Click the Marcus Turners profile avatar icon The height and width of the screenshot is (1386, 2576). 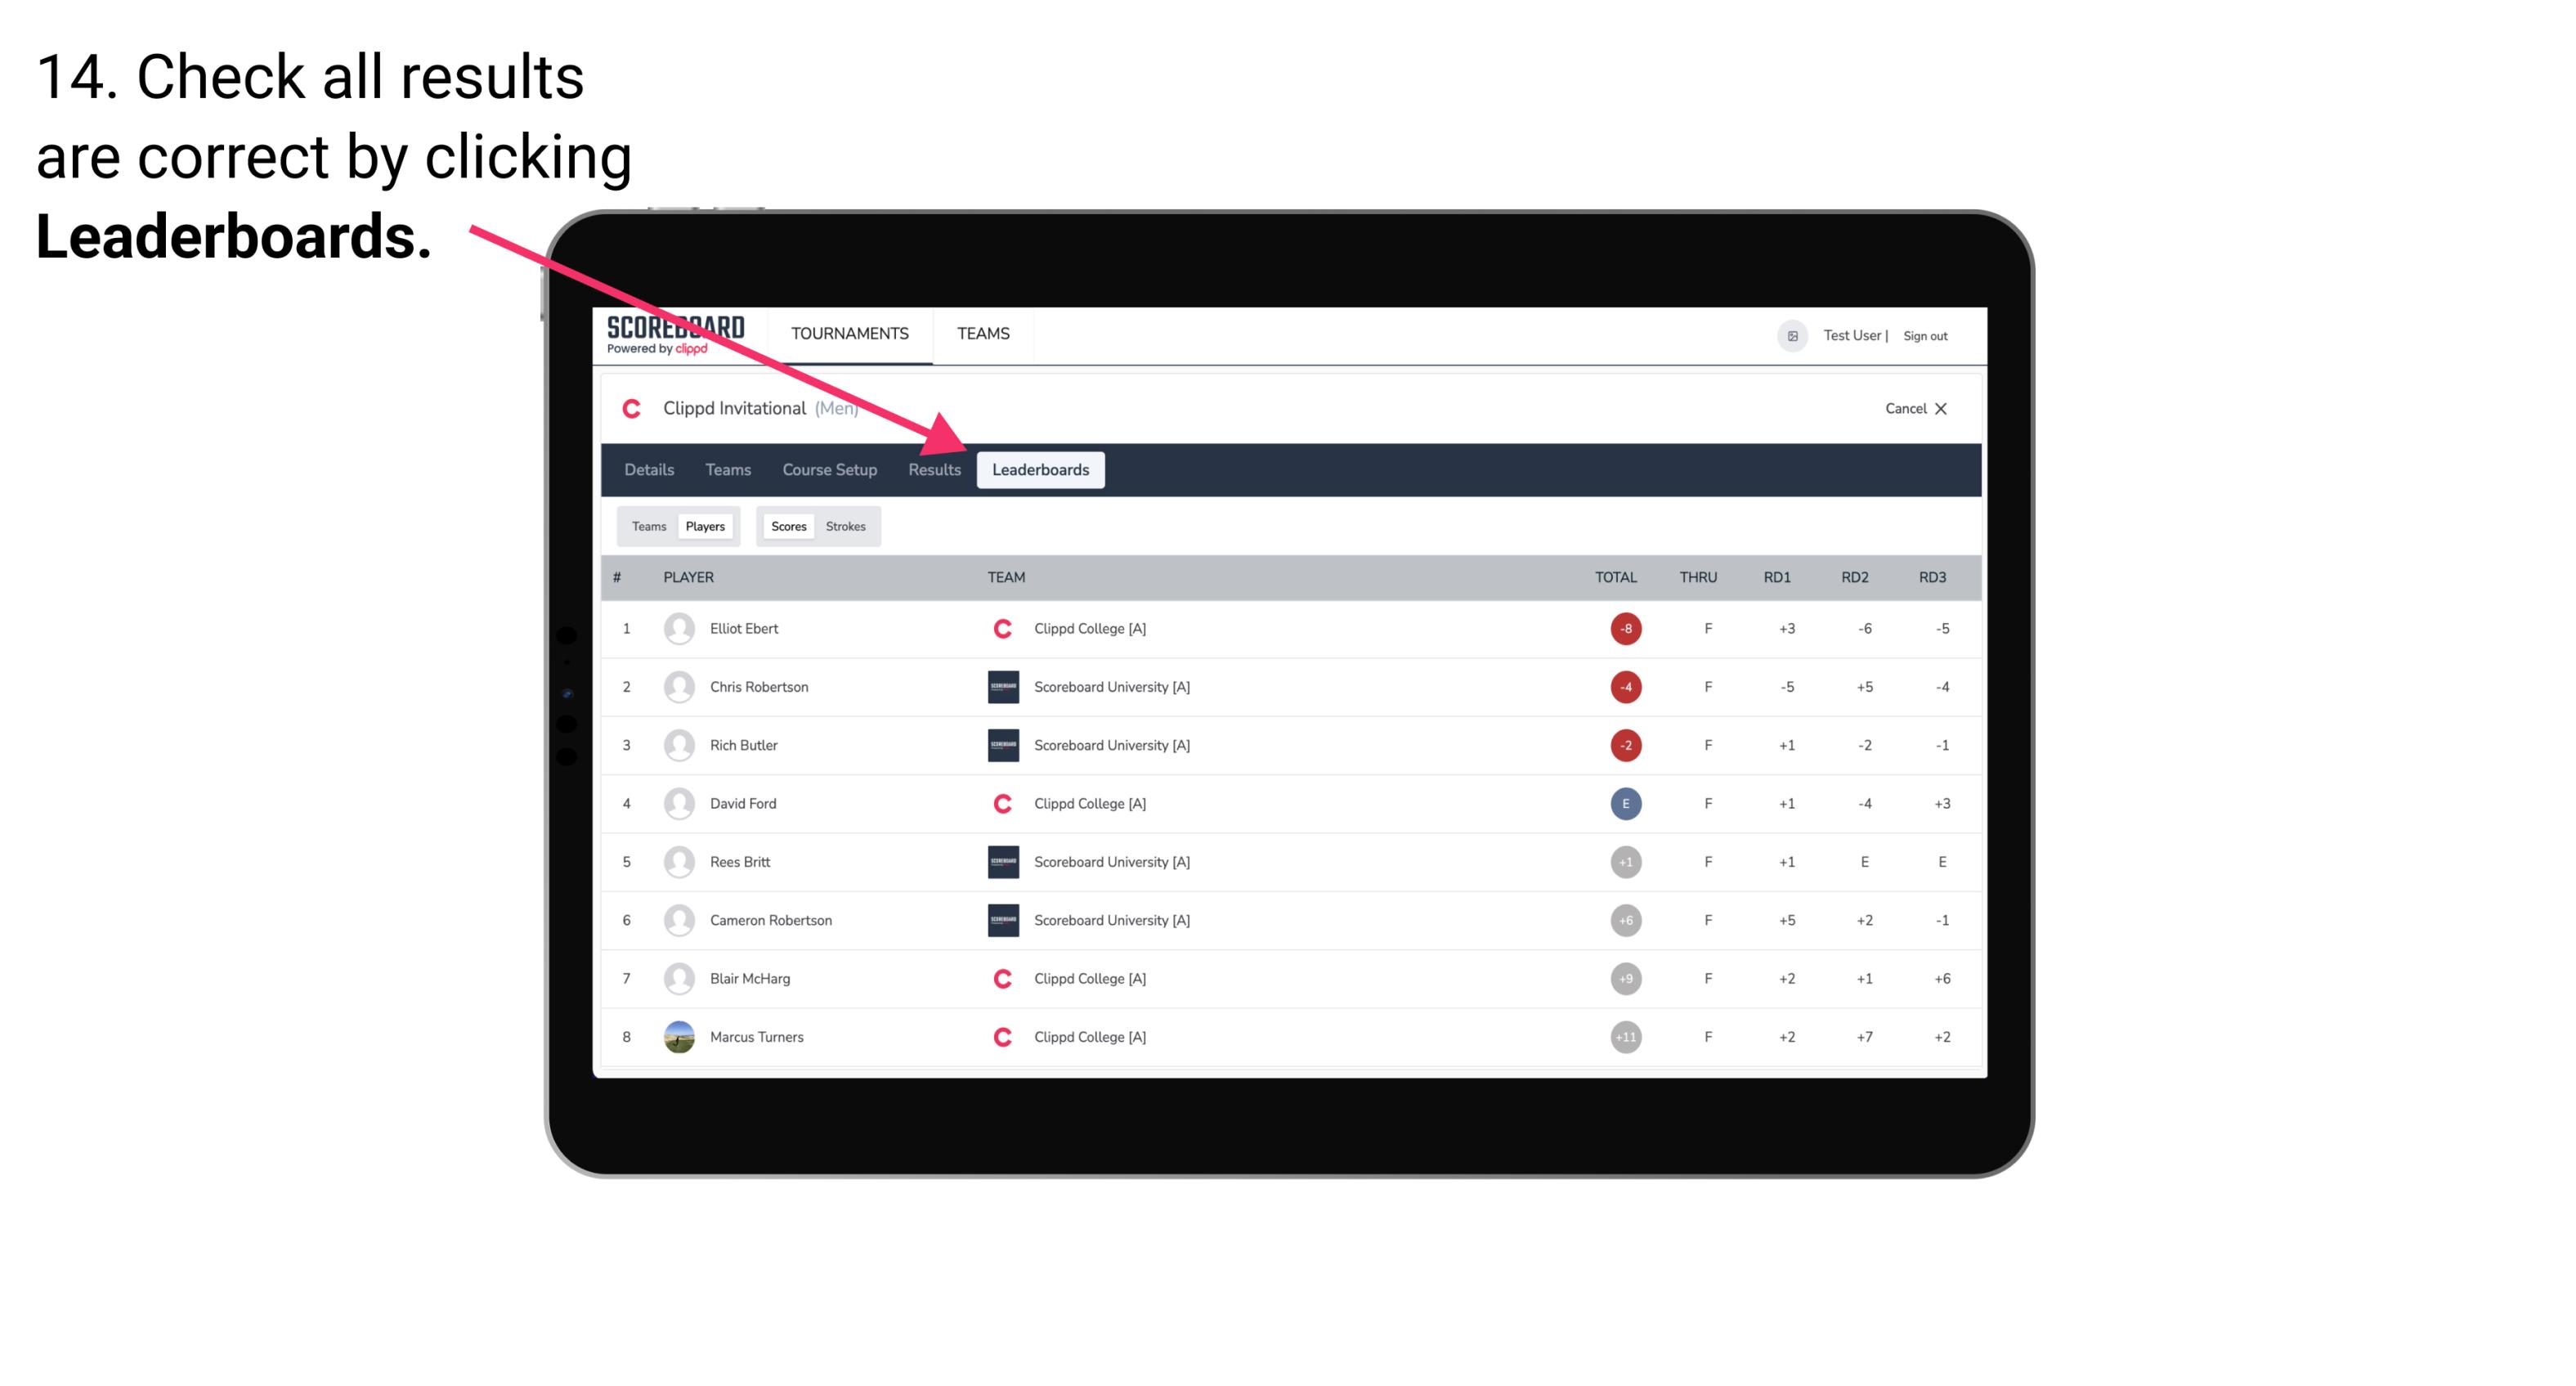[677, 1036]
